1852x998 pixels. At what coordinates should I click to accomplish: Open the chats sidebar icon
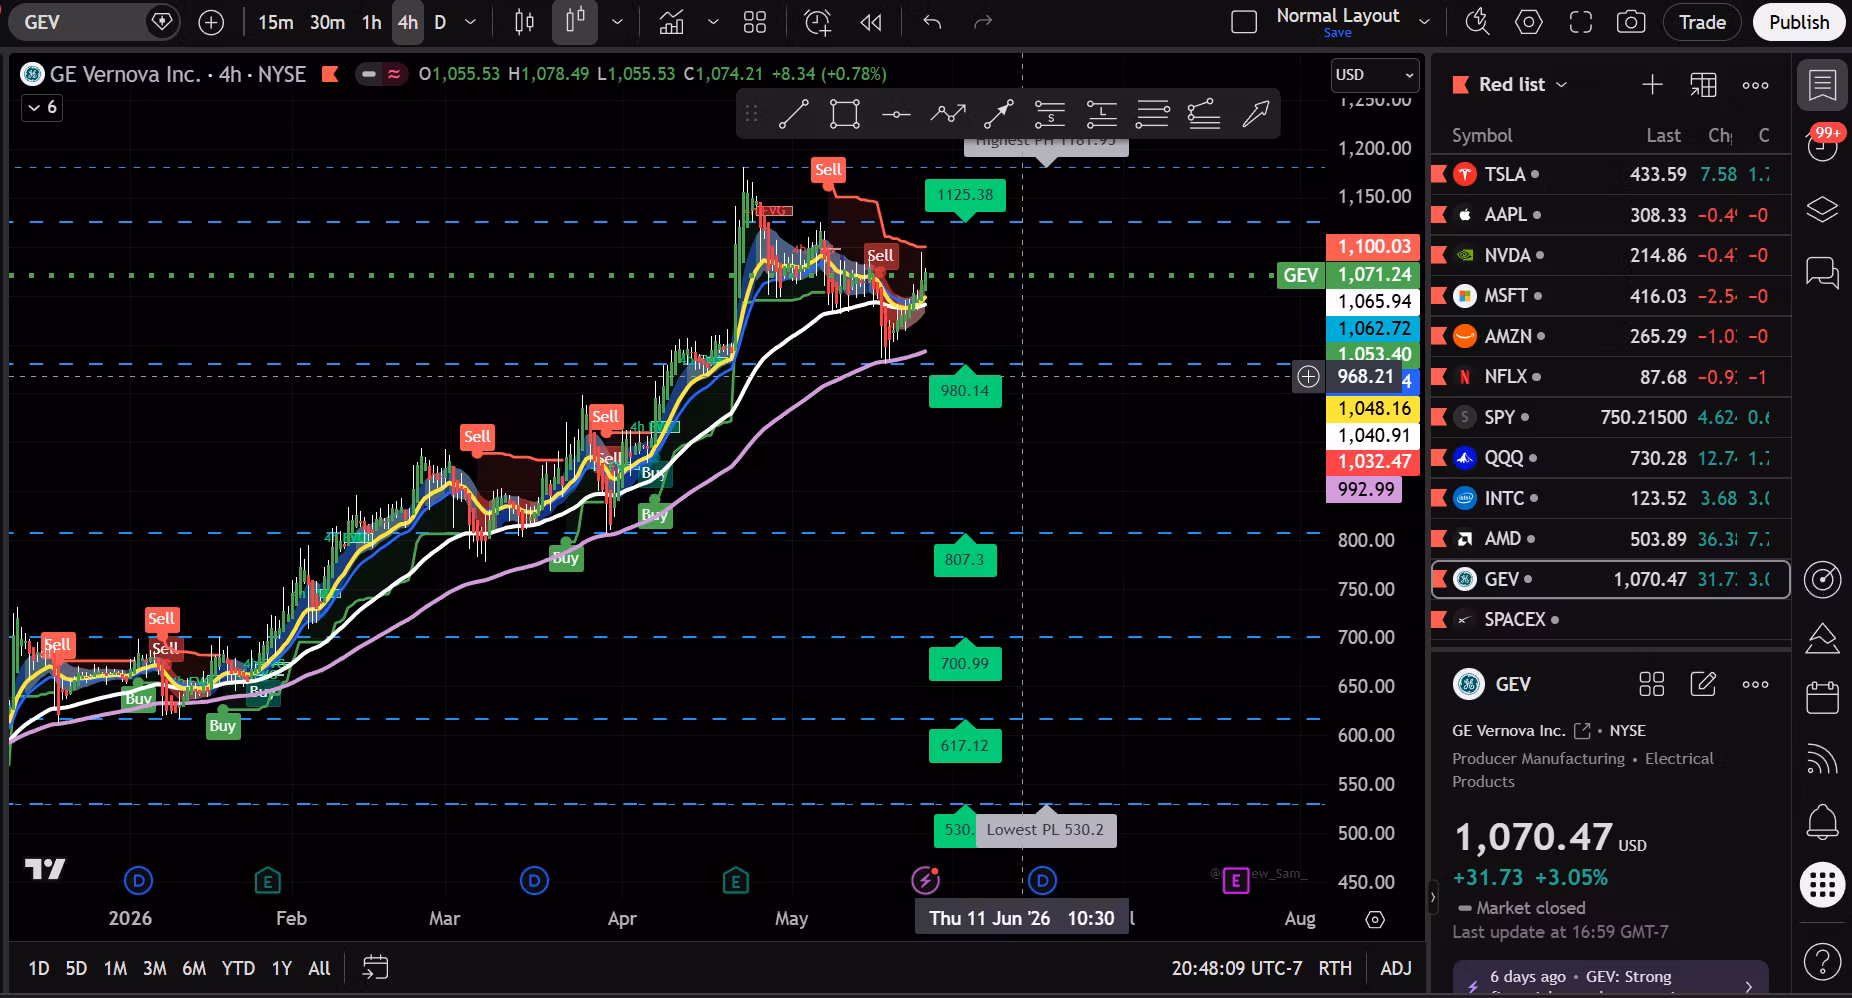pos(1823,272)
